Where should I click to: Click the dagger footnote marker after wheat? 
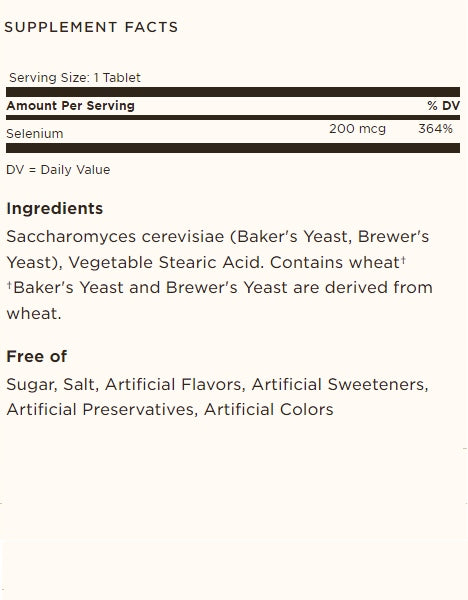coord(403,260)
